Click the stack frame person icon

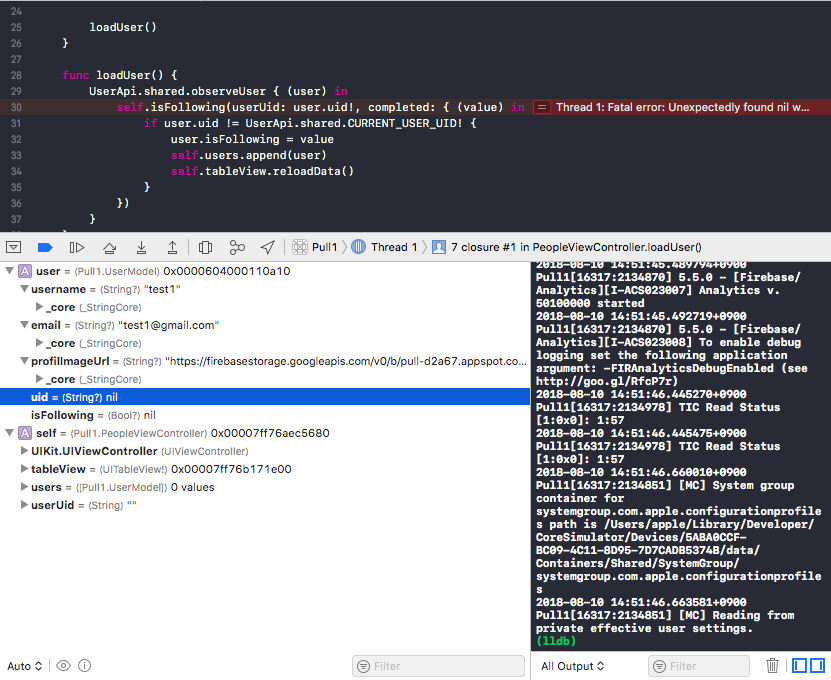(439, 247)
